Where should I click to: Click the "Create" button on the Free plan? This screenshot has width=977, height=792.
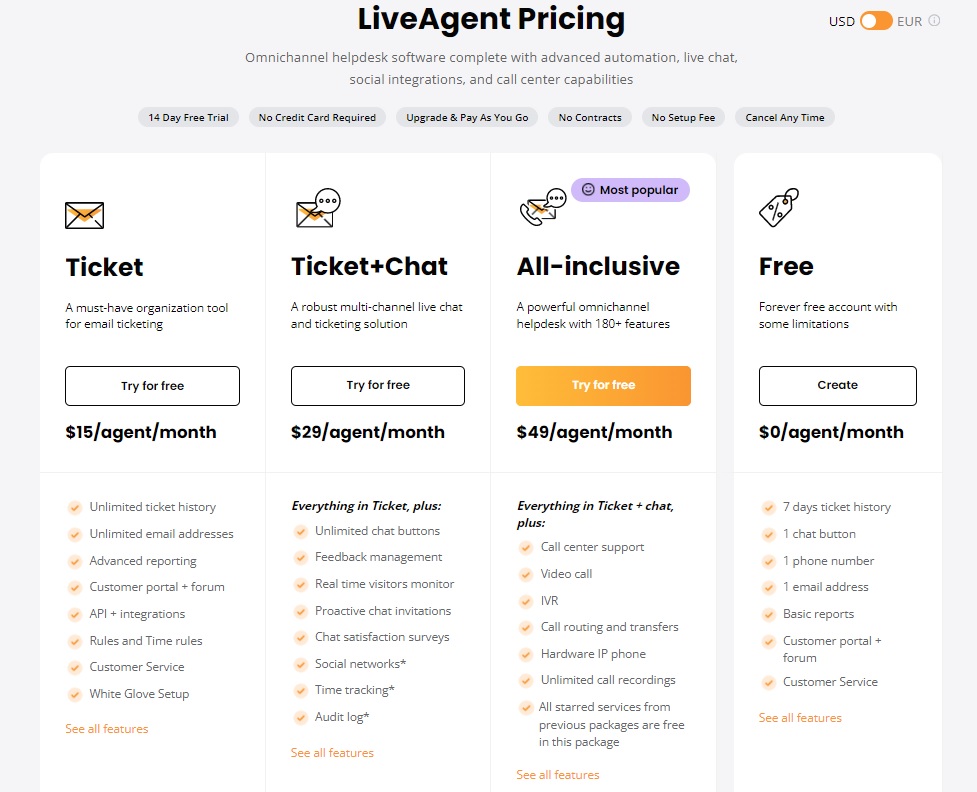pos(837,386)
